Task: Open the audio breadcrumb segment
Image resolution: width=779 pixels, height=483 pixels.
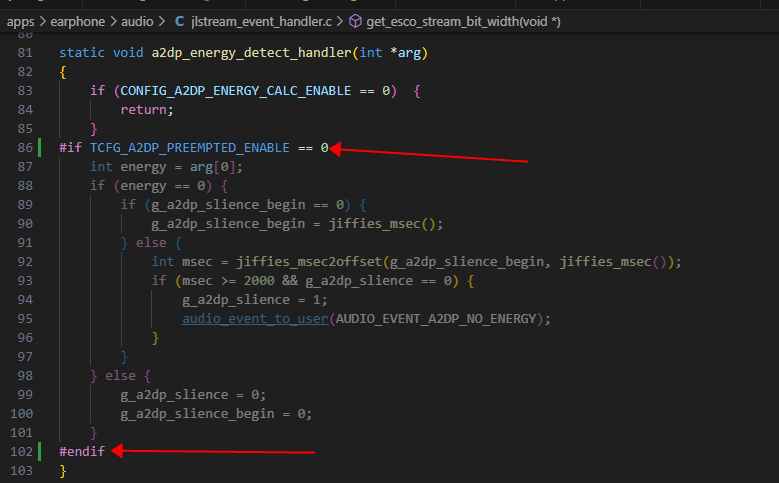Action: click(x=137, y=22)
